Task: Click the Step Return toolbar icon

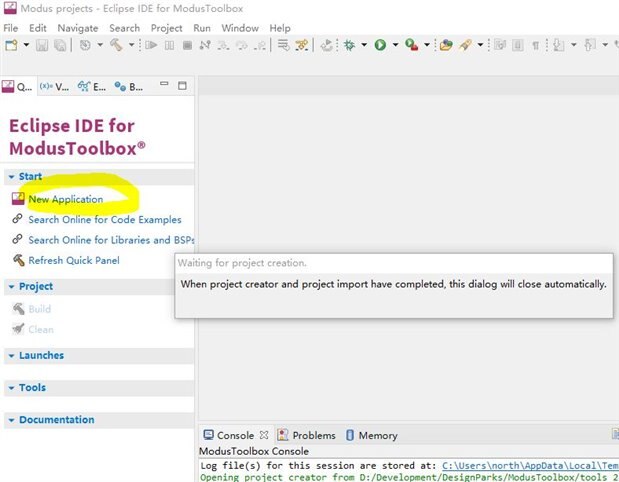Action: coord(260,45)
